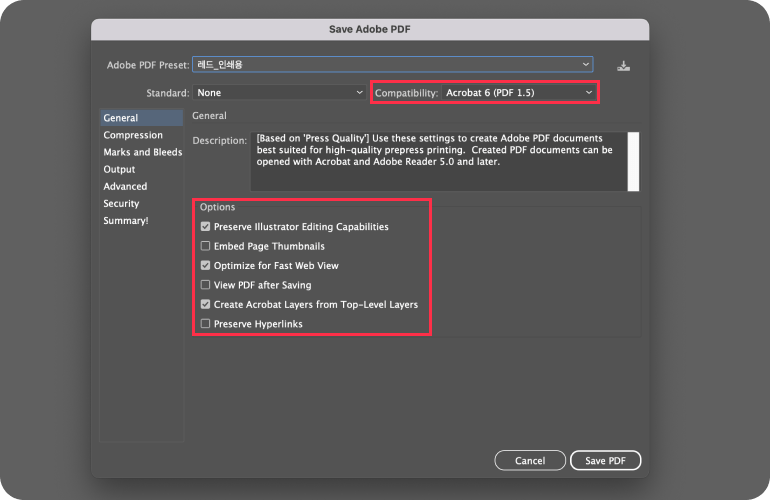Open the Marks and Bleeds section

tap(142, 152)
